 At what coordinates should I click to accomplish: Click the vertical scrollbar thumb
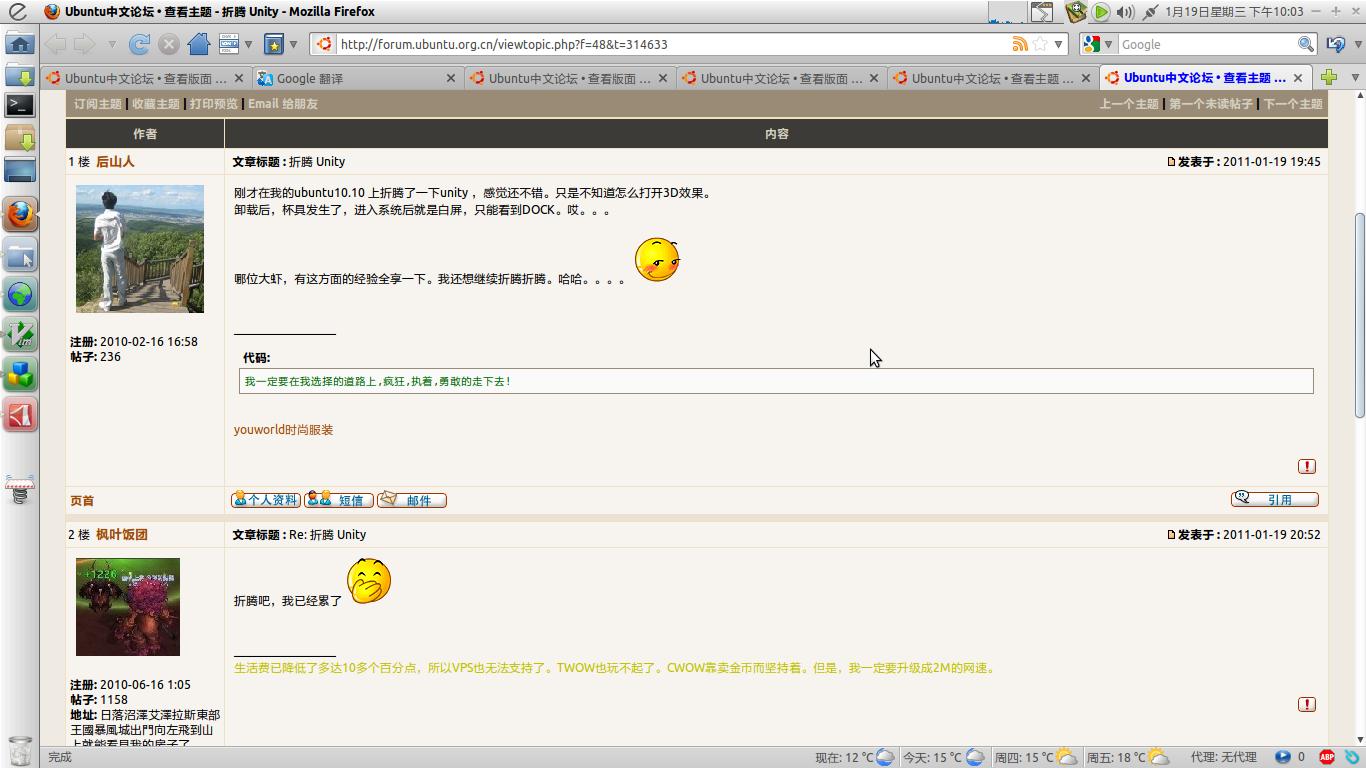(1359, 315)
